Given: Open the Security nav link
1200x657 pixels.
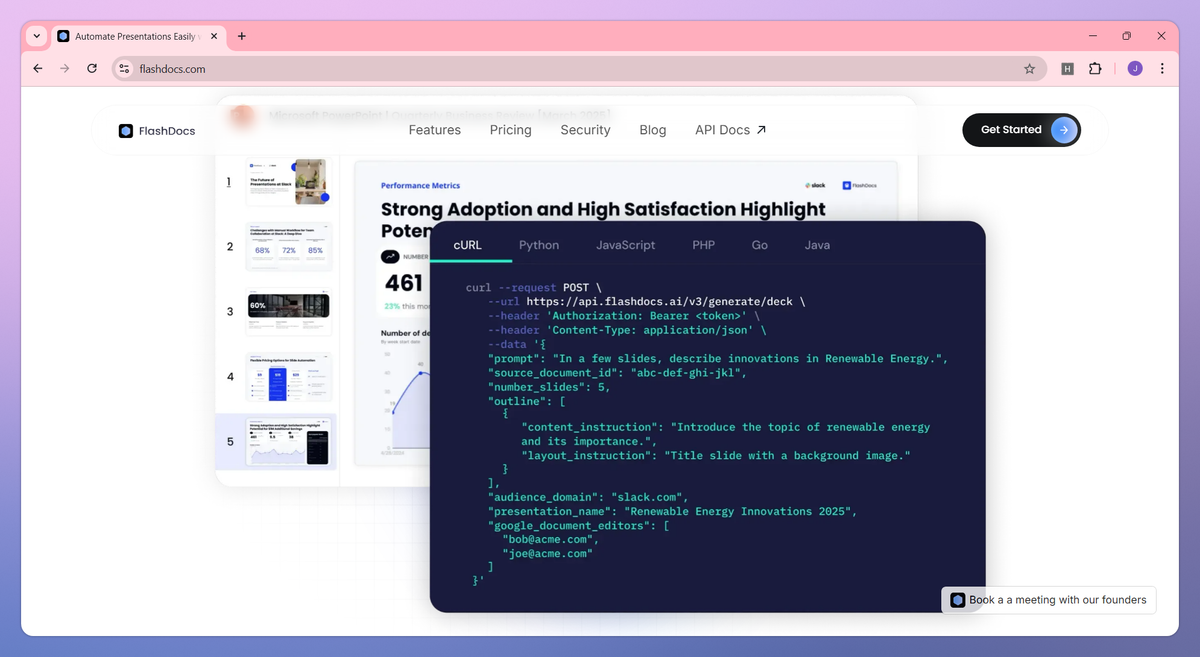Looking at the screenshot, I should 585,130.
